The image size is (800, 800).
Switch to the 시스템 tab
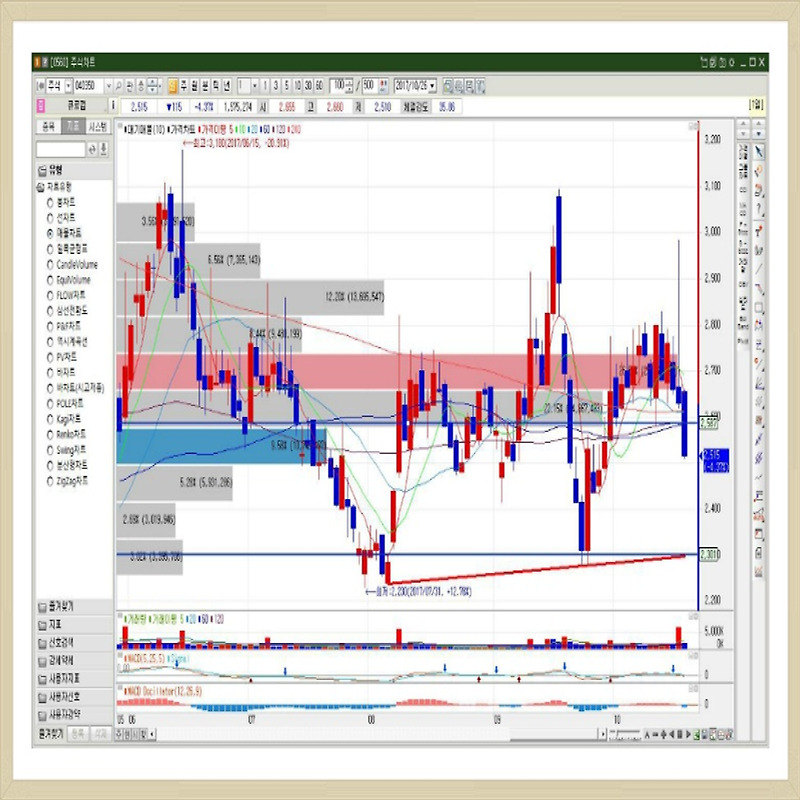click(97, 127)
